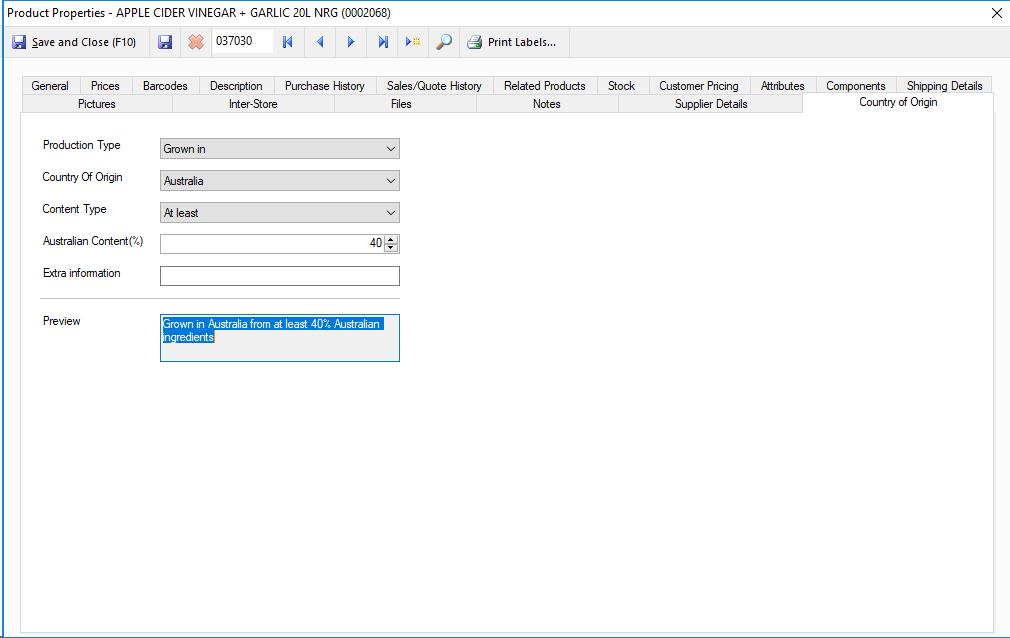Image resolution: width=1010 pixels, height=638 pixels.
Task: Decrease Australian Content percentage with down arrow
Action: point(391,247)
